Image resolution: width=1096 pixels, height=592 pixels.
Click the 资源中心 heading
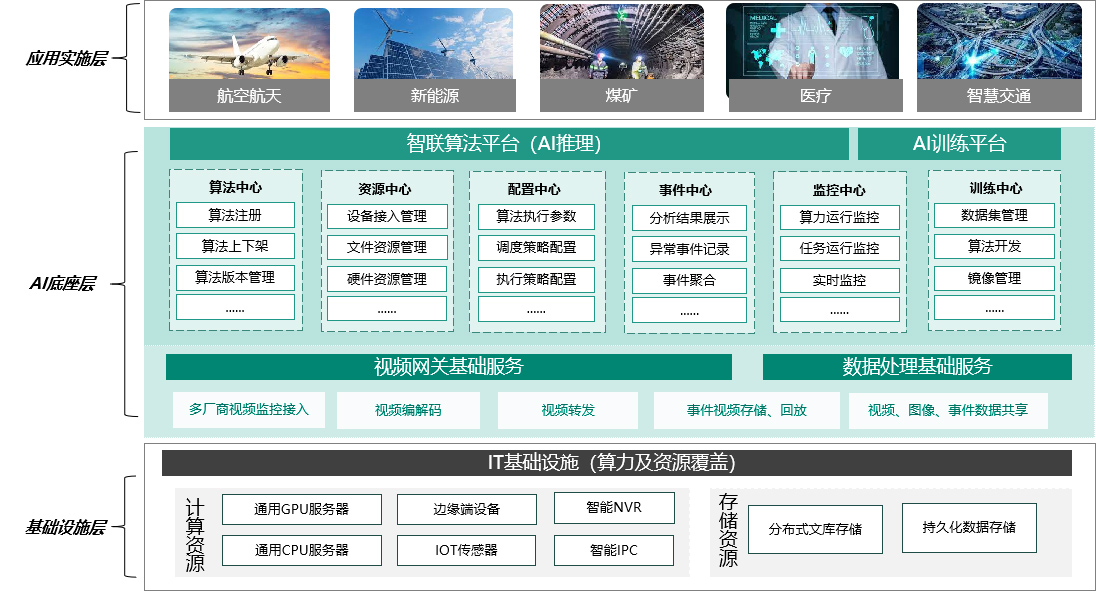[x=384, y=189]
